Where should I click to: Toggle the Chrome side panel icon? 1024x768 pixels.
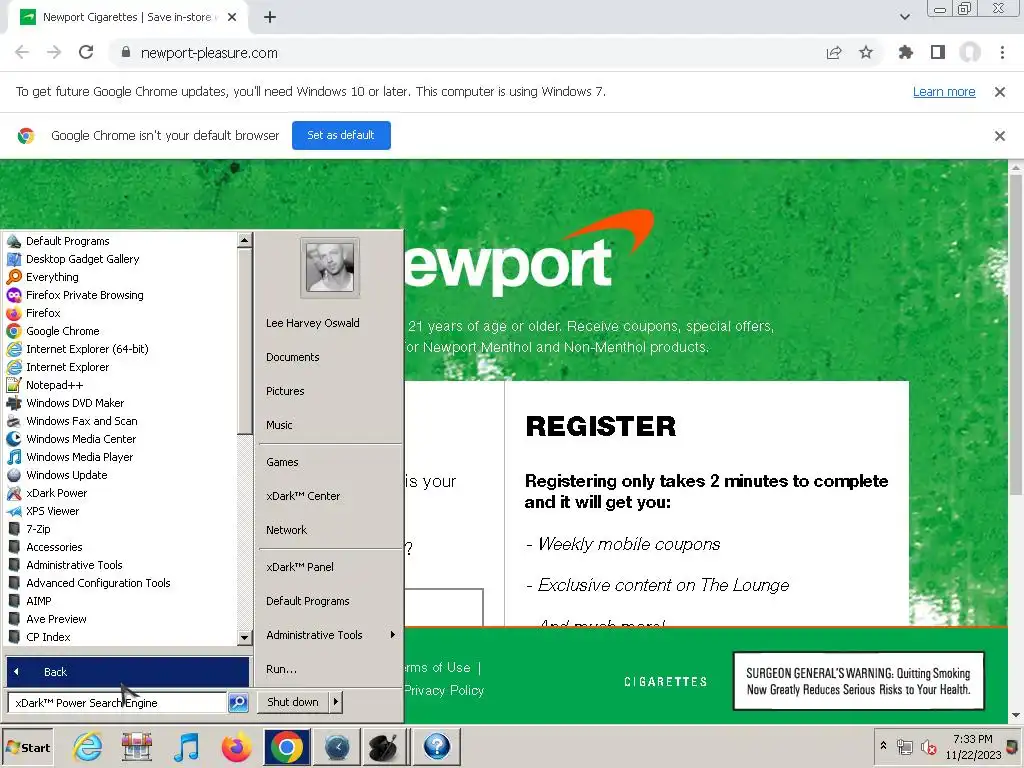(x=938, y=52)
